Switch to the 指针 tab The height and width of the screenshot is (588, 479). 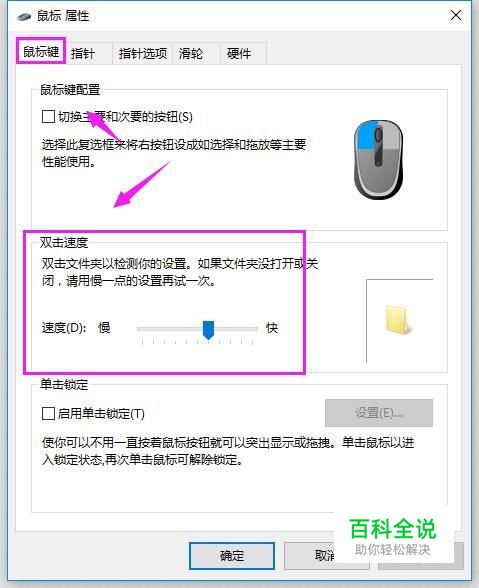click(83, 53)
